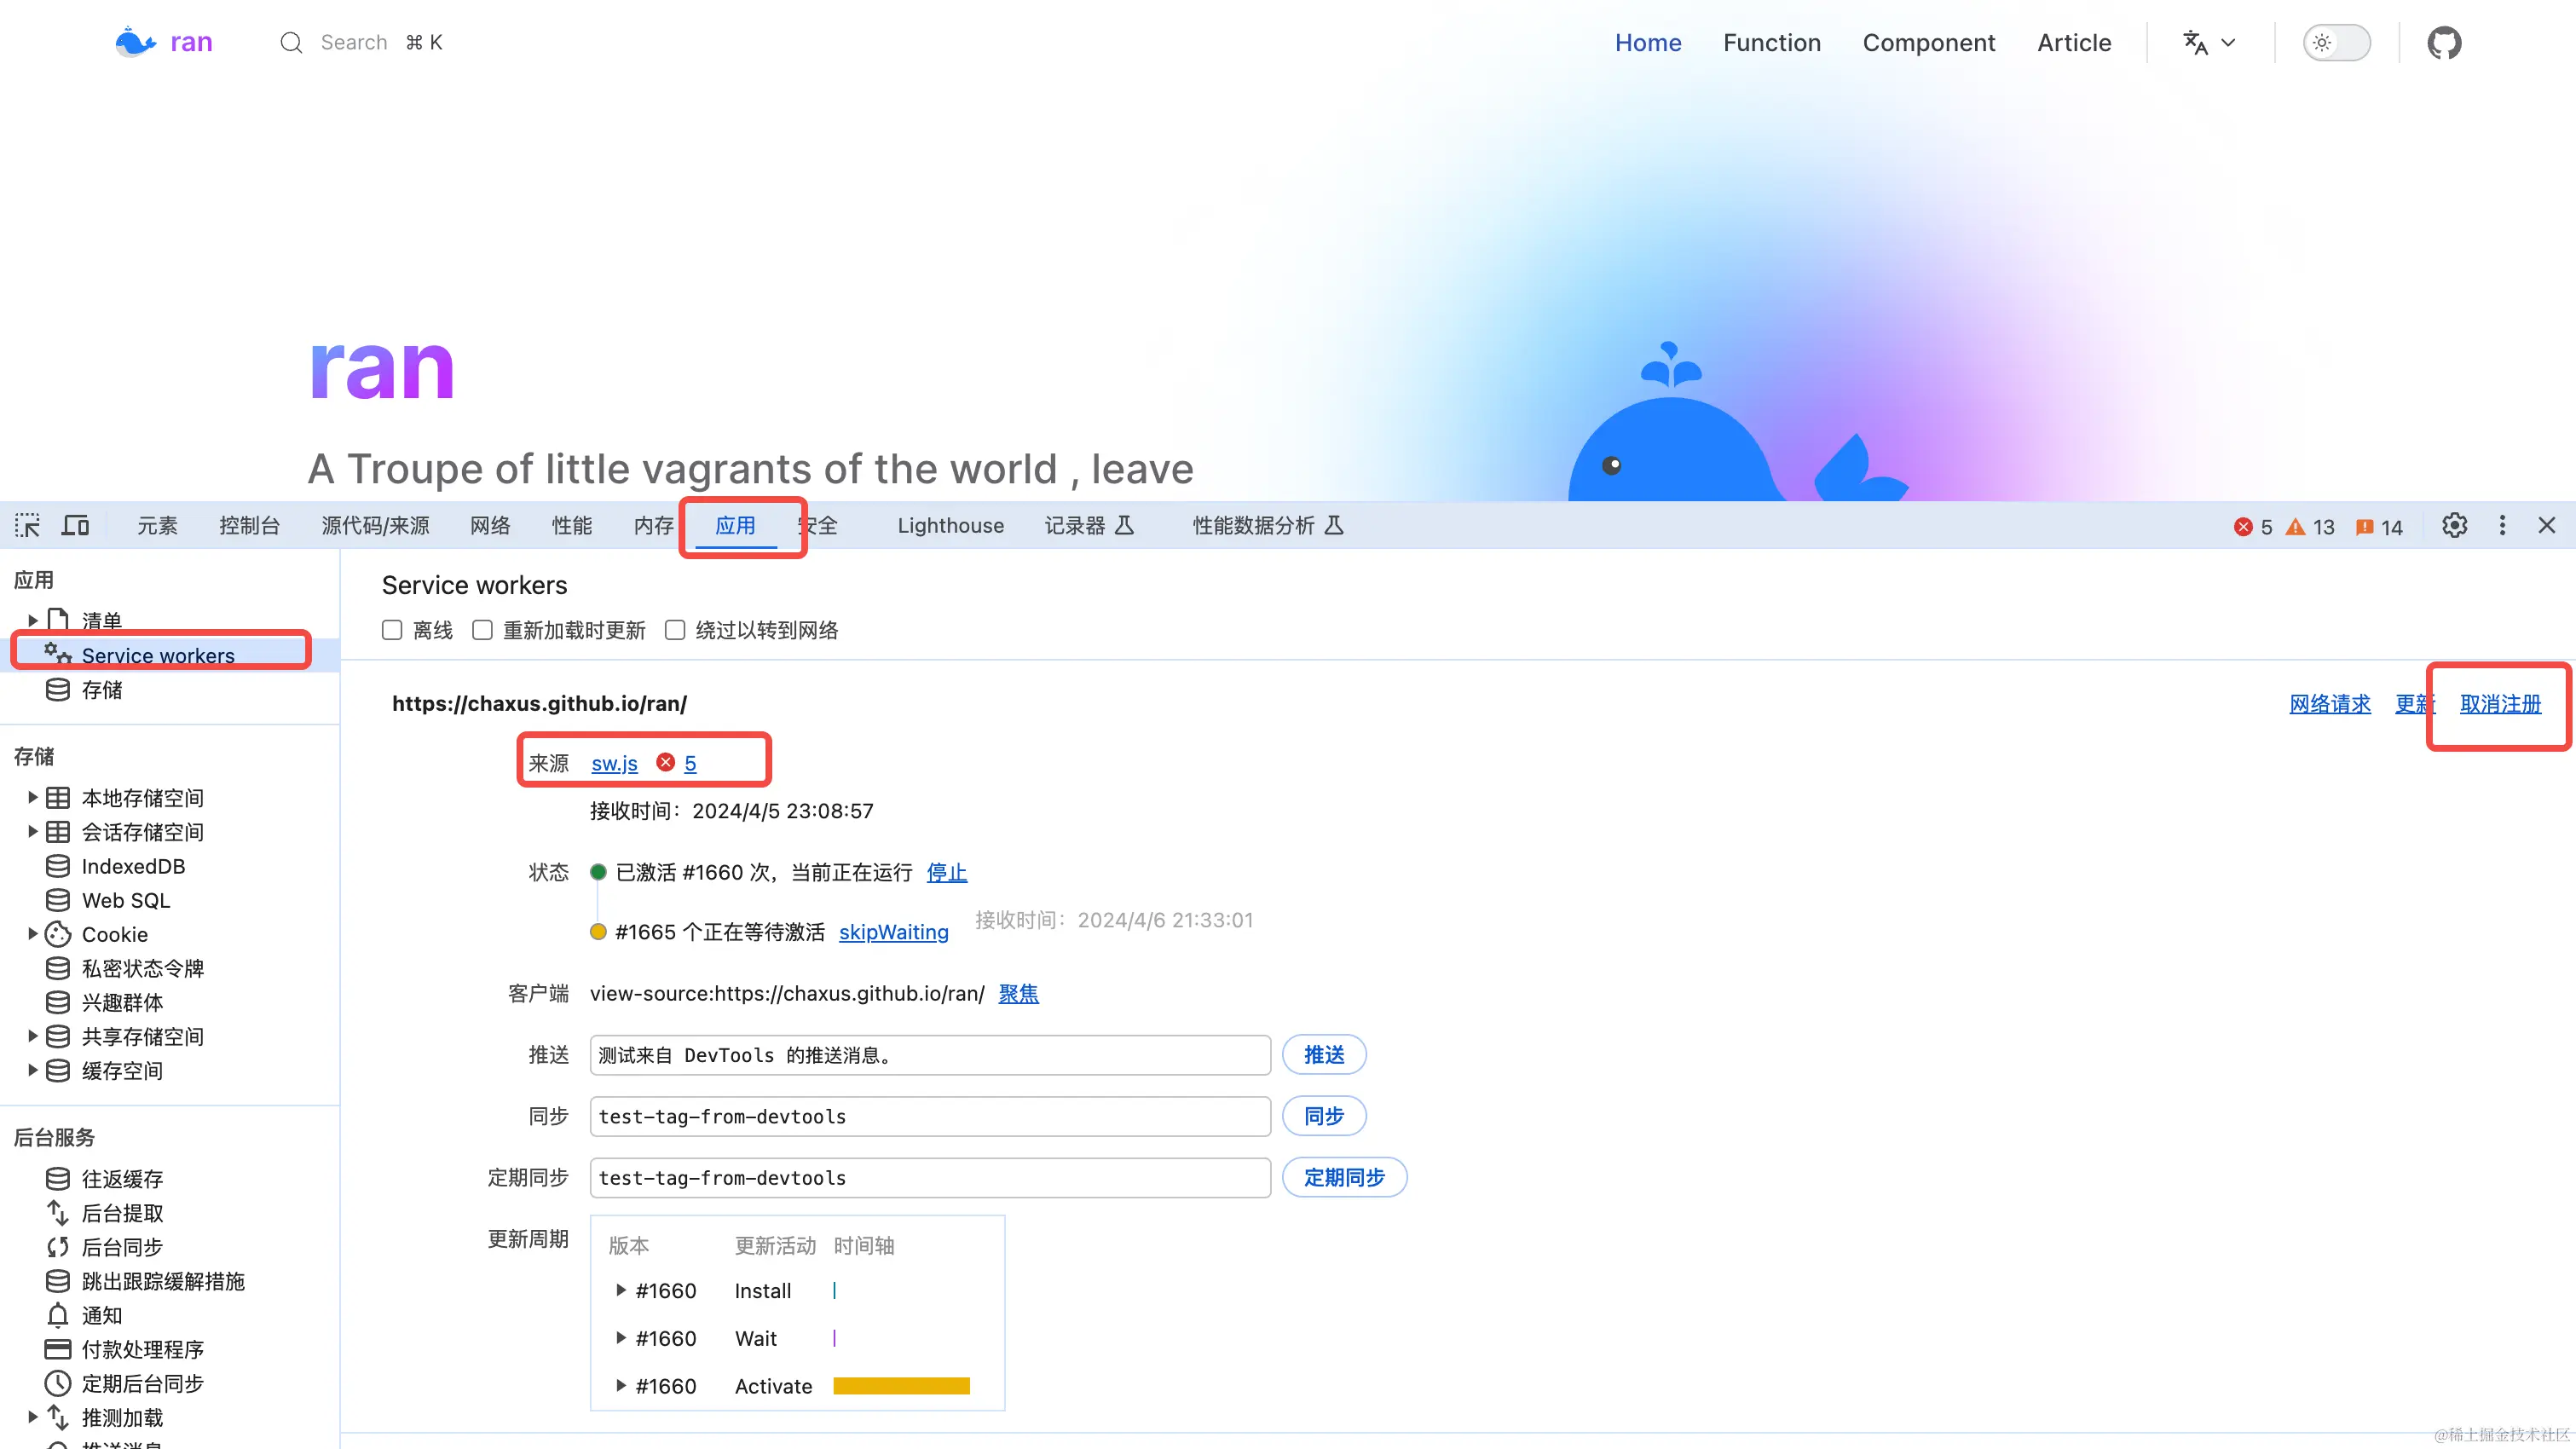
Task: Enable the 离线 offline checkbox
Action: coord(392,630)
